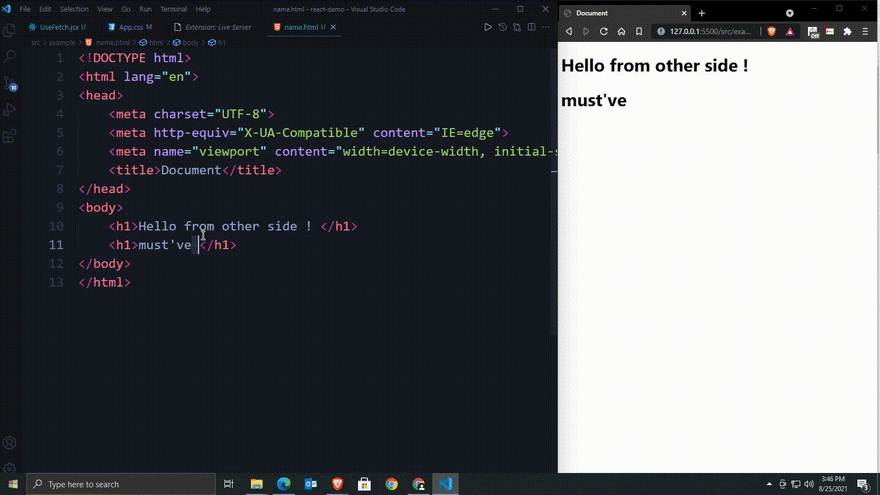Open Brave Shields lion icon
Viewport: 880px width, 495px height.
[772, 31]
